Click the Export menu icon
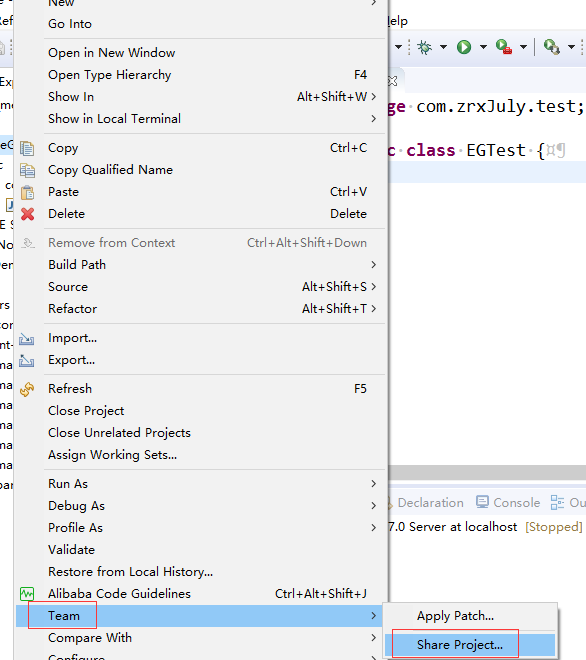The image size is (586, 660). coord(27,360)
